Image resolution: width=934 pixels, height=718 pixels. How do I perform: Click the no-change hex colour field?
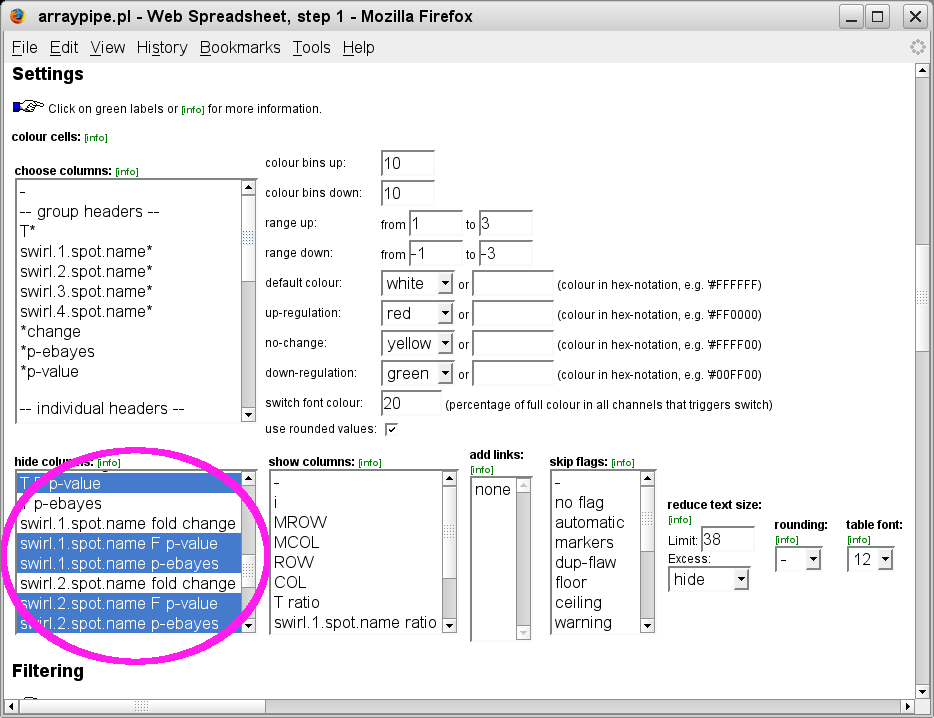tap(513, 343)
